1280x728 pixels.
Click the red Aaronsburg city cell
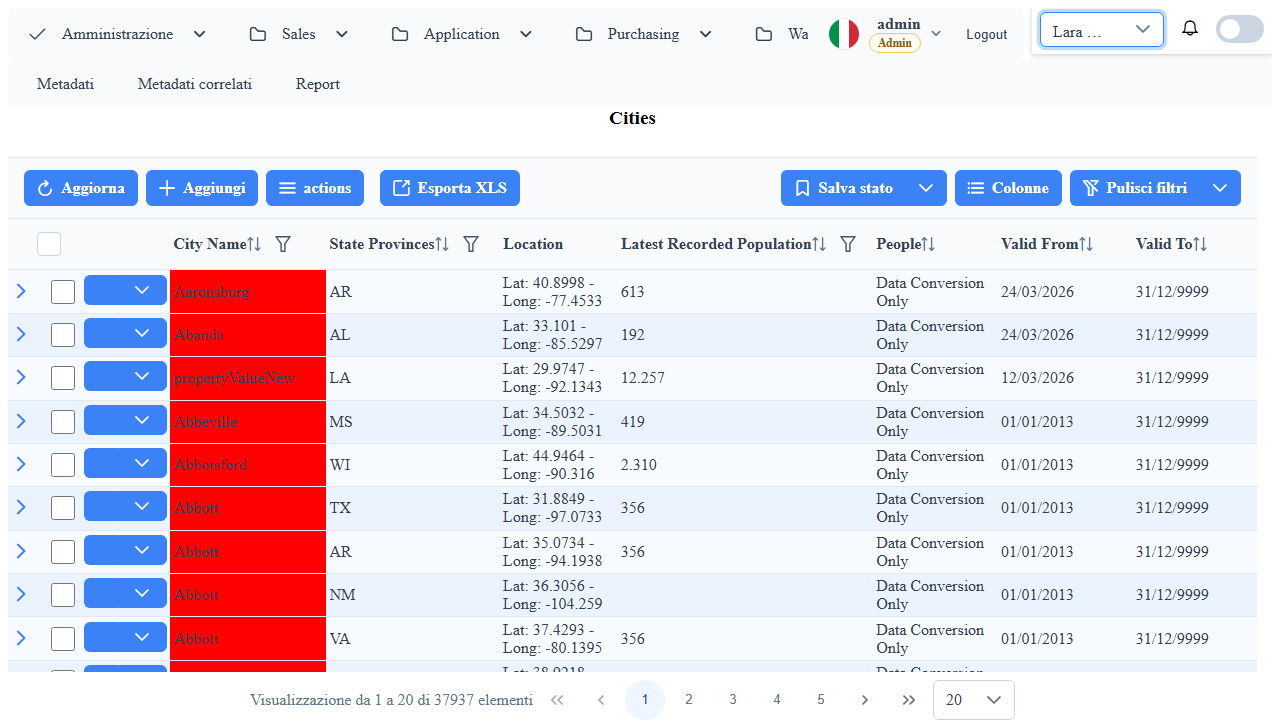pyautogui.click(x=248, y=292)
